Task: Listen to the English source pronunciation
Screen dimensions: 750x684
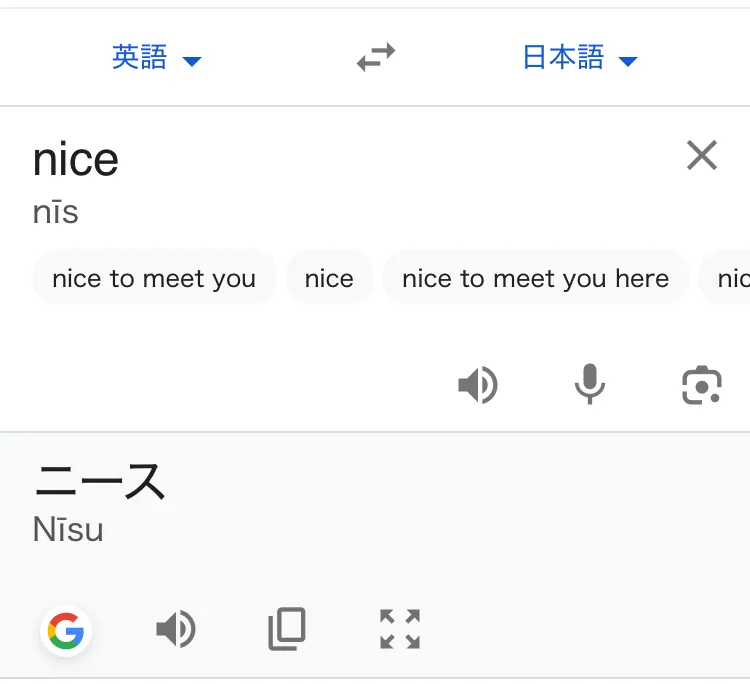Action: 478,385
